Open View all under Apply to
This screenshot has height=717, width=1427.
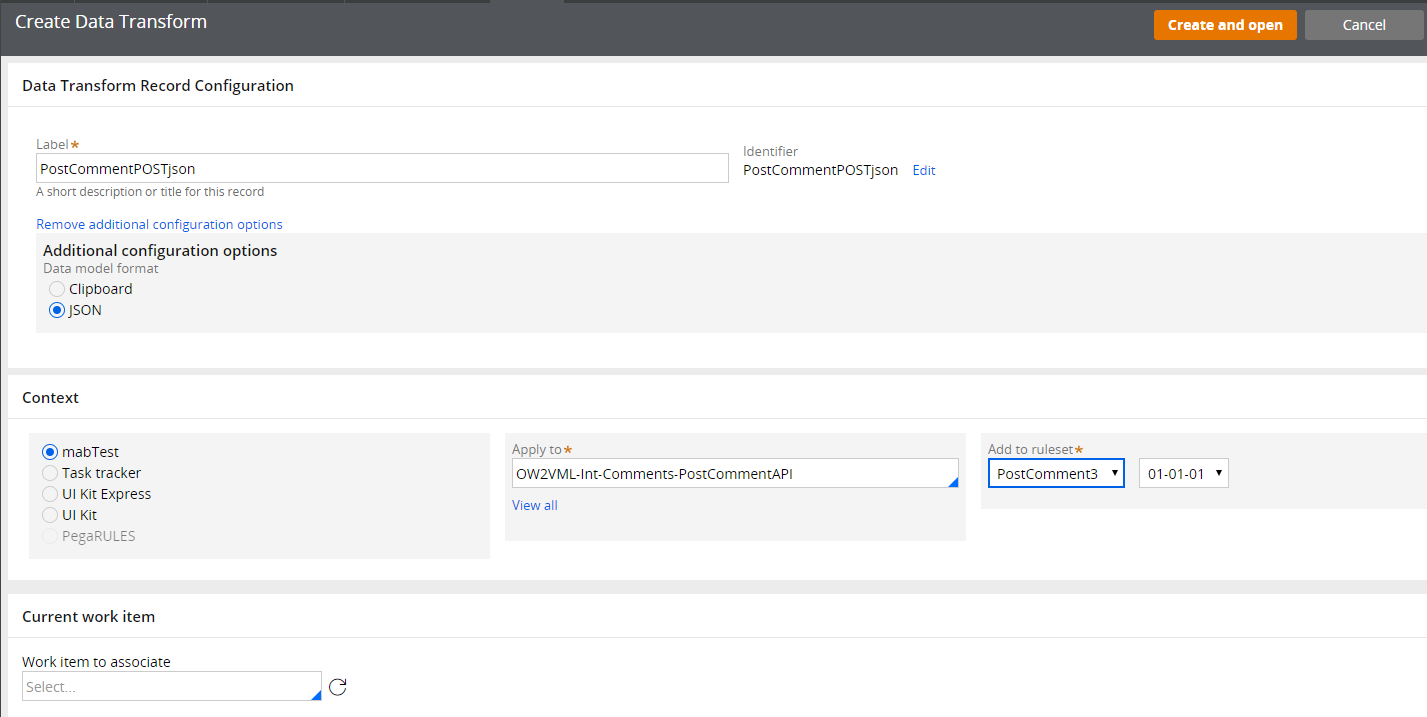tap(534, 505)
